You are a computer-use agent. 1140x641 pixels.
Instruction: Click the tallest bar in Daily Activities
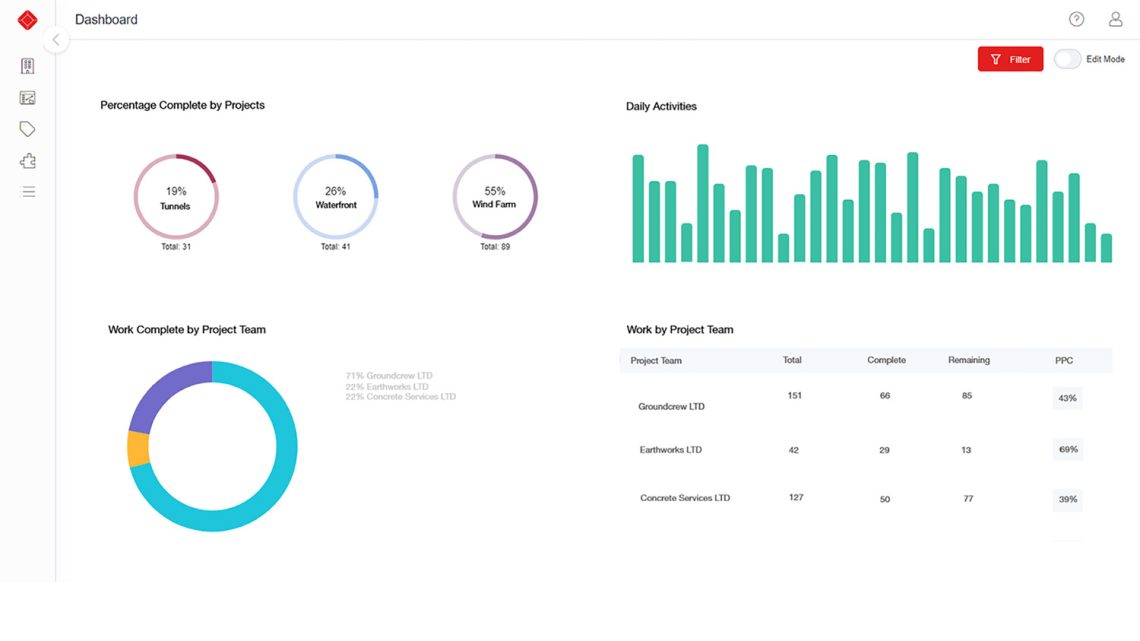703,200
